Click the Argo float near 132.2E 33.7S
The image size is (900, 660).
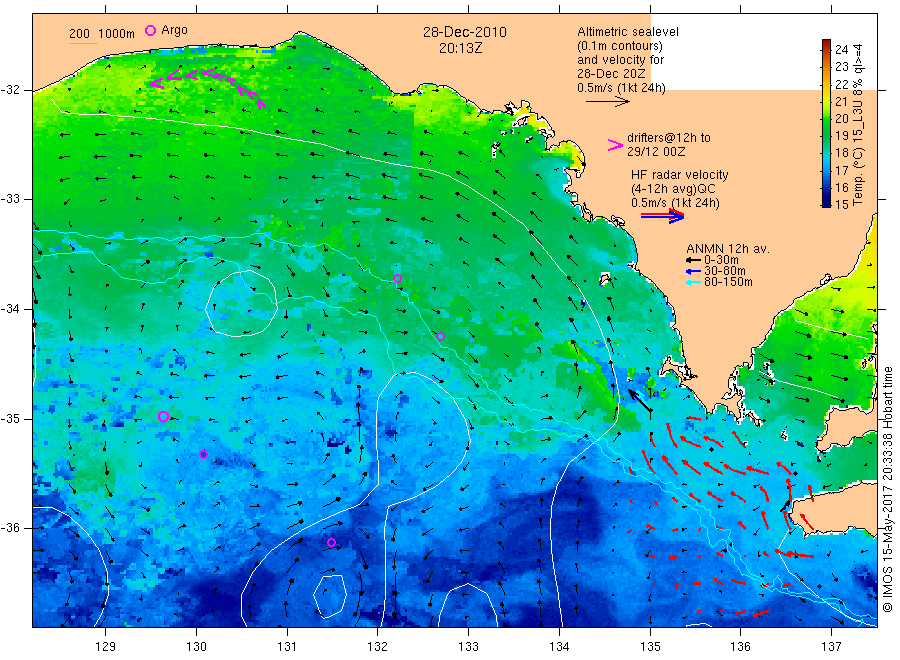pos(397,279)
